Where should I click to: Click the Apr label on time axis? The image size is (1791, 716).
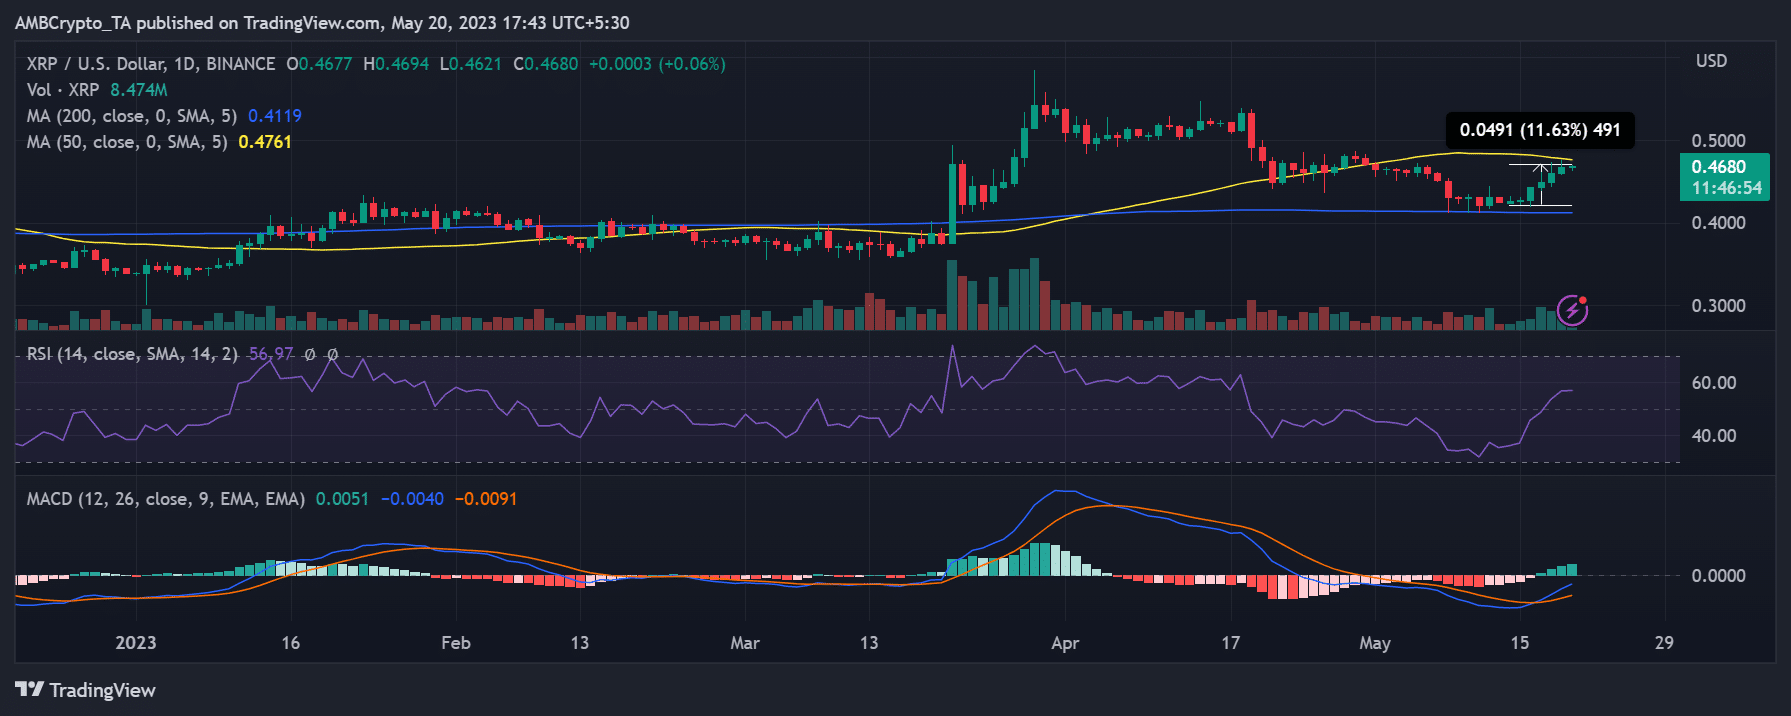pos(1065,643)
